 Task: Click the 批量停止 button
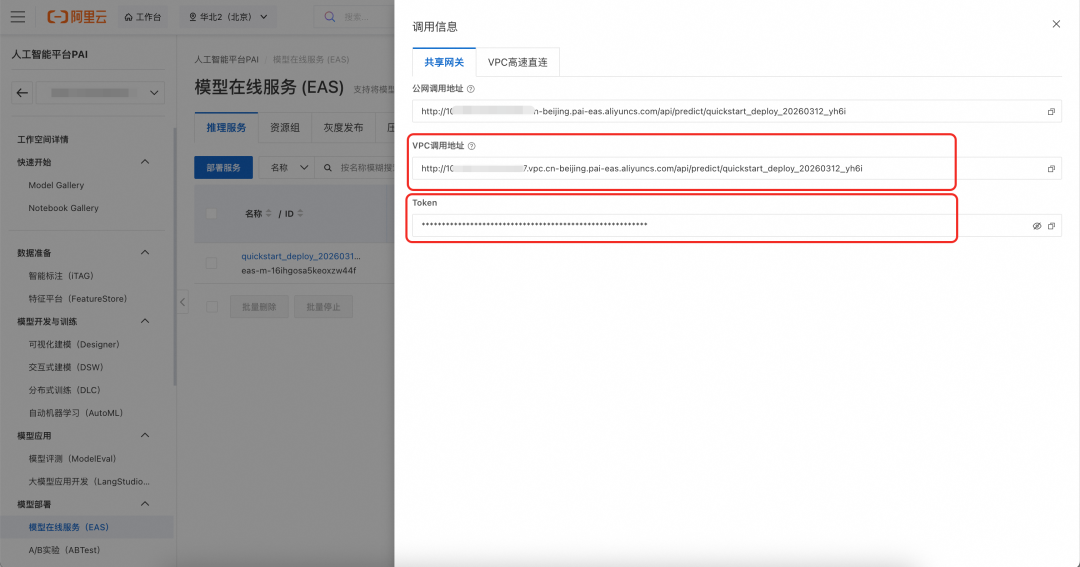coord(324,307)
